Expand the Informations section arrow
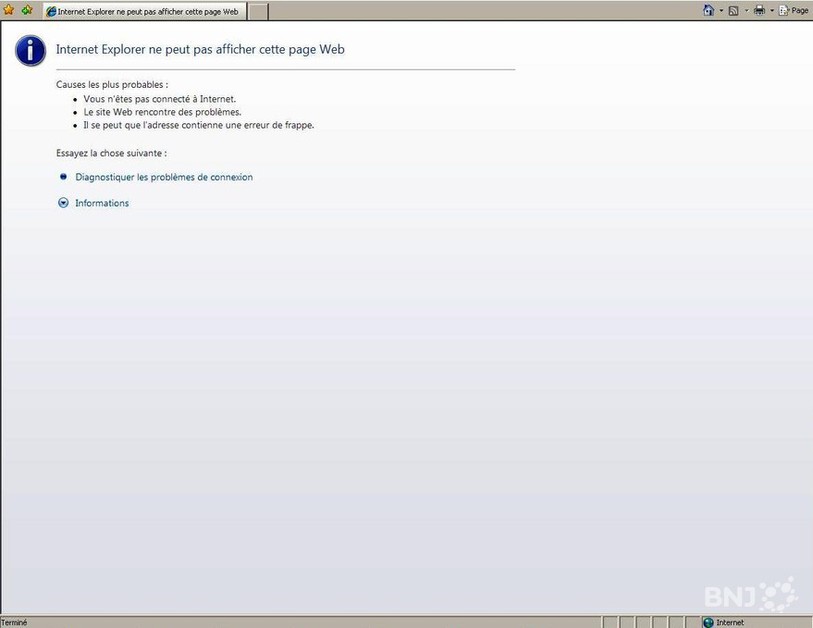This screenshot has height=628, width=813. coord(63,203)
